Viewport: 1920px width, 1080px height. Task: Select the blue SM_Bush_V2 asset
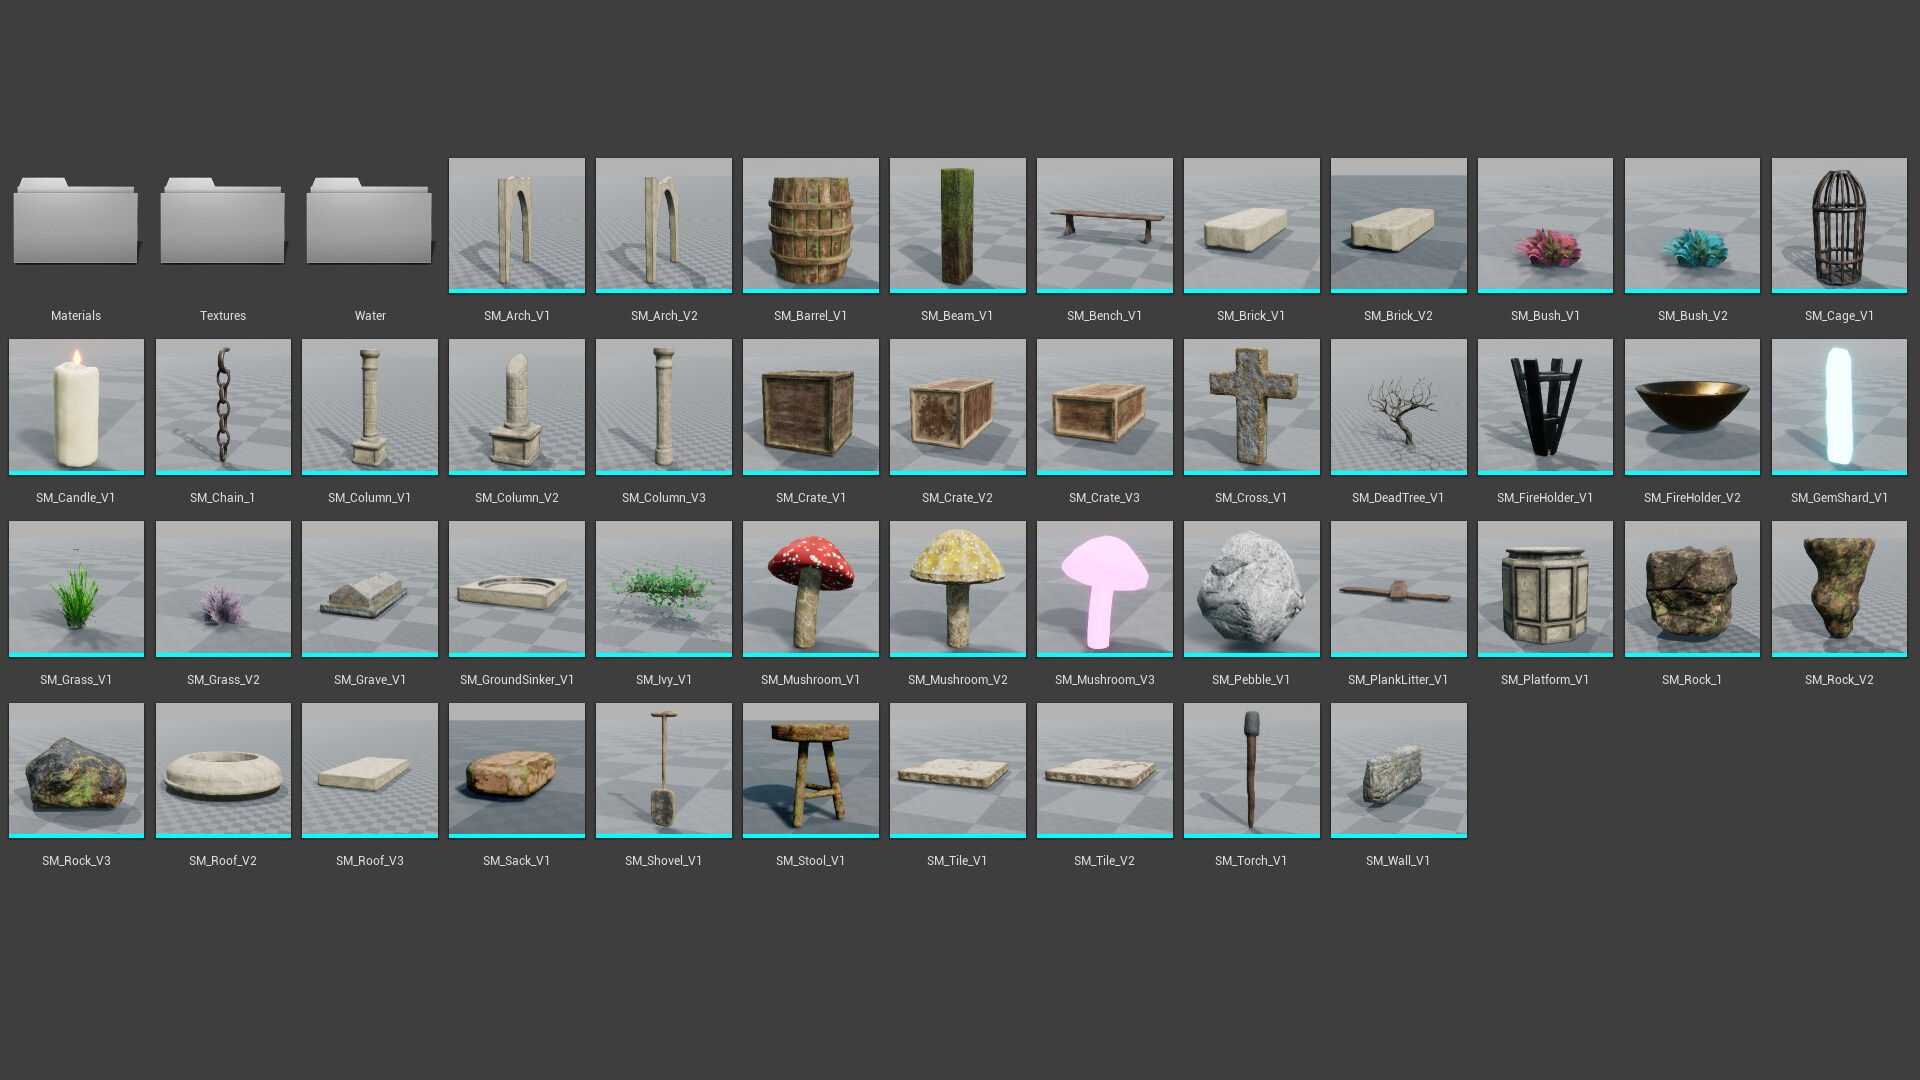tap(1692, 225)
